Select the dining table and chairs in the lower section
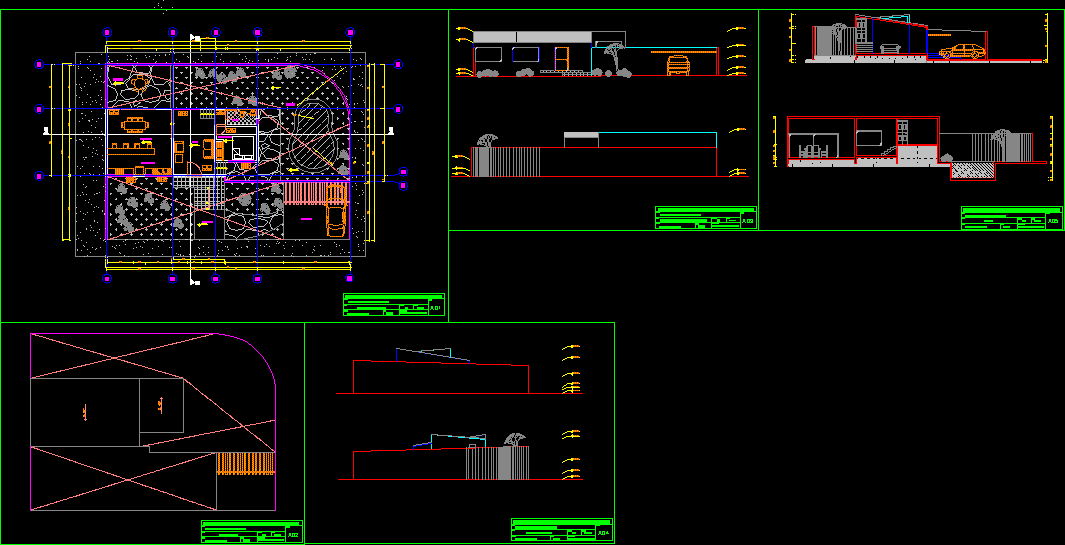Viewport: 1065px width, 545px height. 812,151
